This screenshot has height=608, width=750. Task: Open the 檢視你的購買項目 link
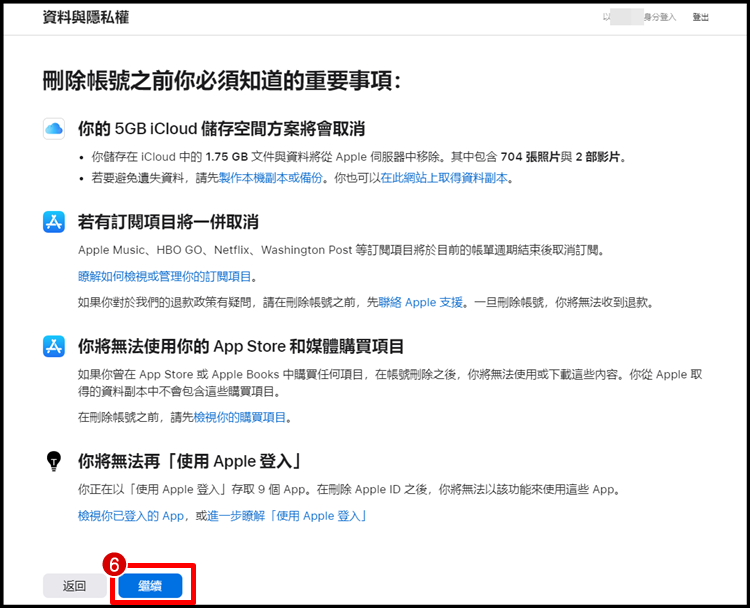[239, 417]
